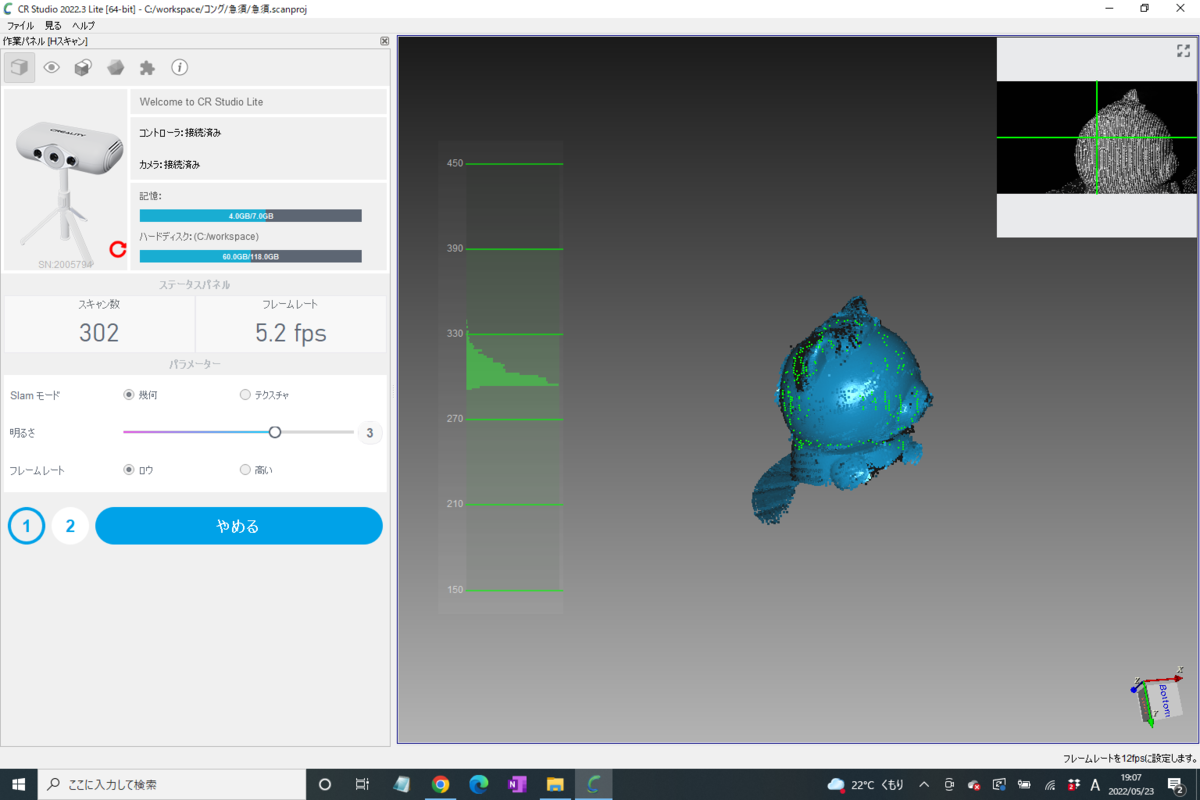1200x800 pixels.
Task: Click the red reconnect refresh icon
Action: (x=118, y=249)
